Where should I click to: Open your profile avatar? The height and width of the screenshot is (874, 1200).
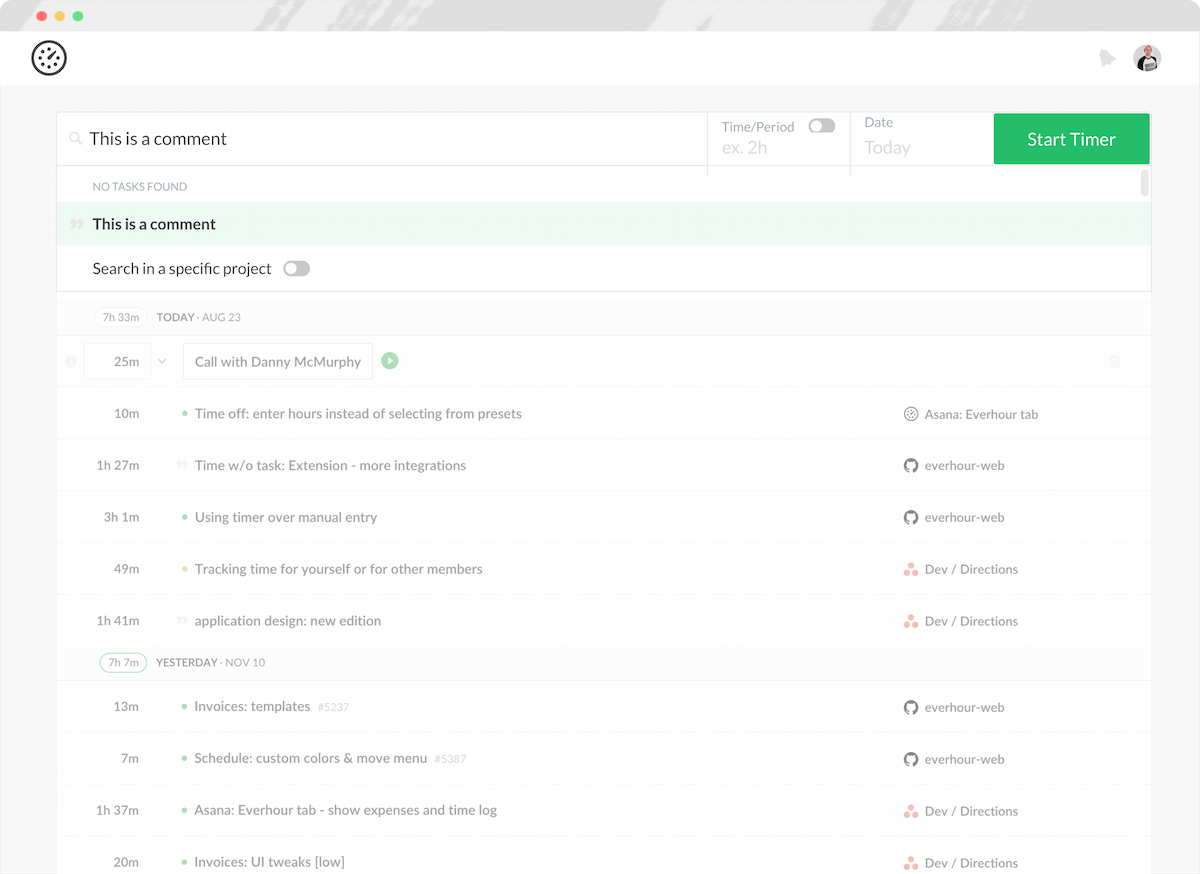tap(1147, 58)
